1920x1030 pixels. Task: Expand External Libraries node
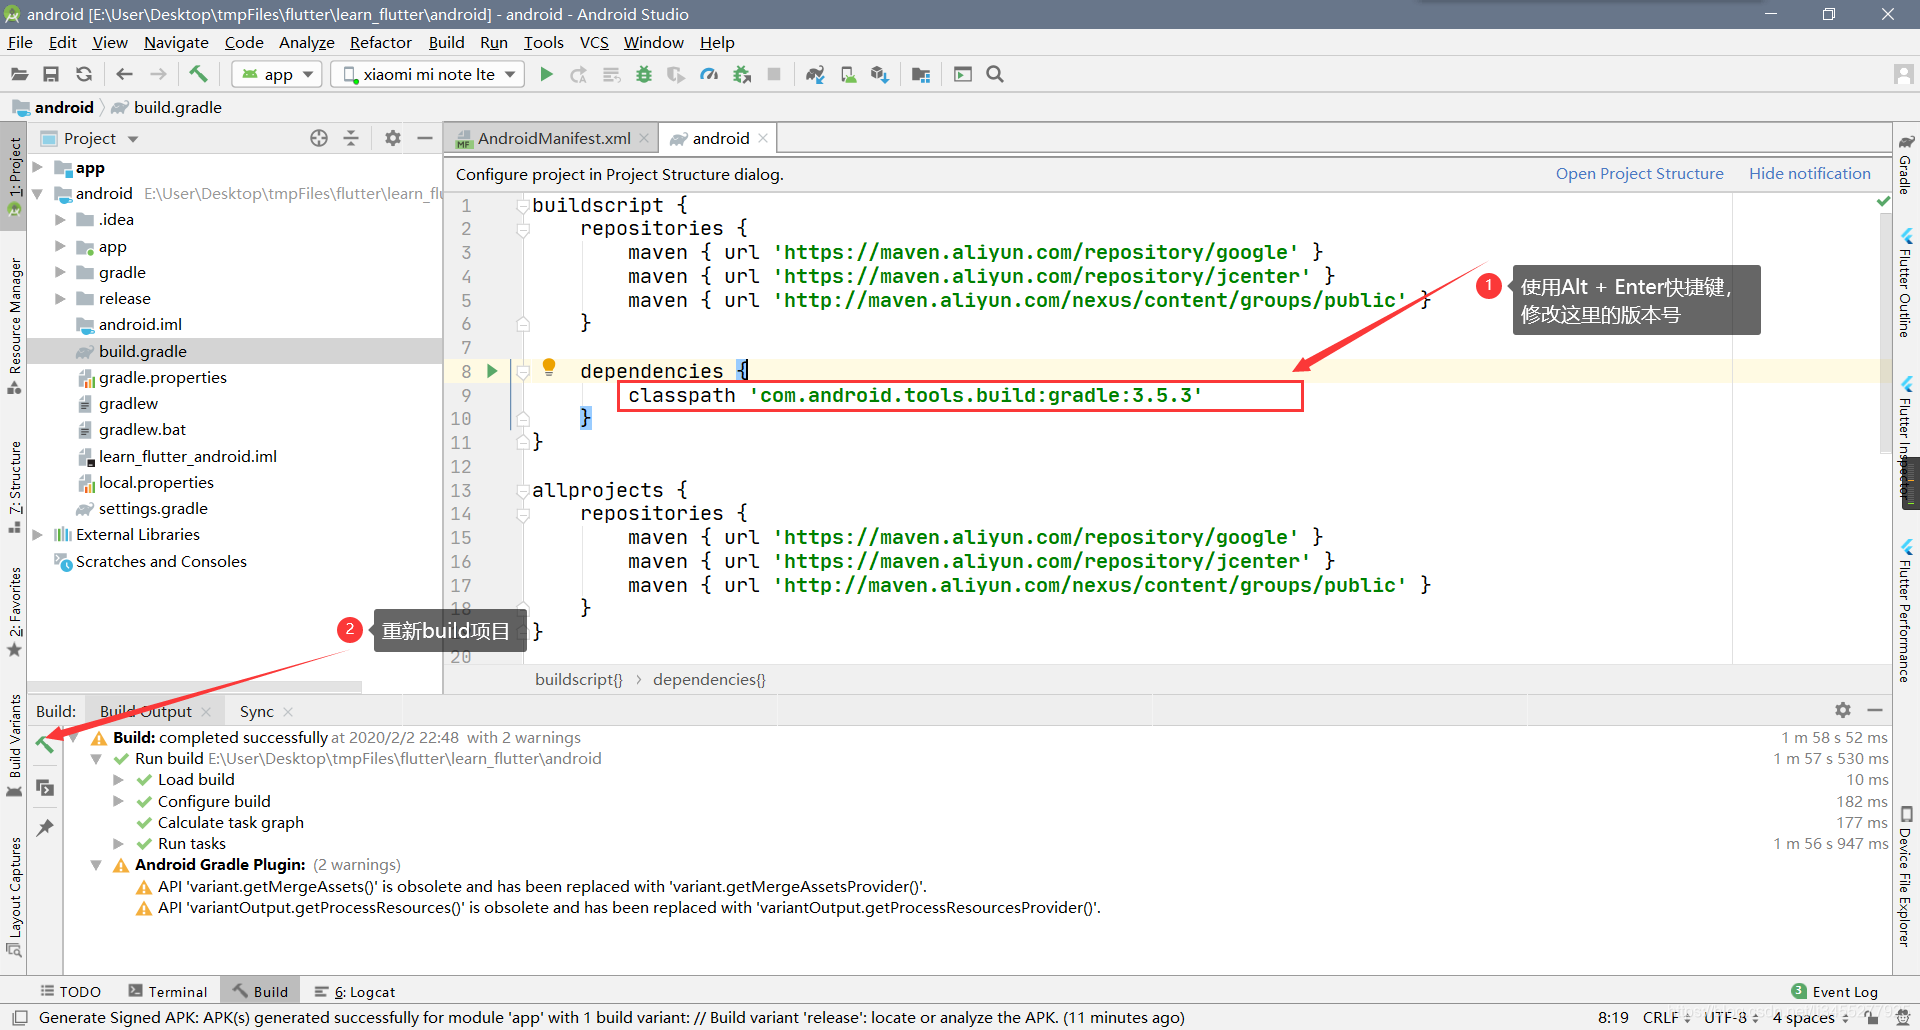(x=37, y=535)
